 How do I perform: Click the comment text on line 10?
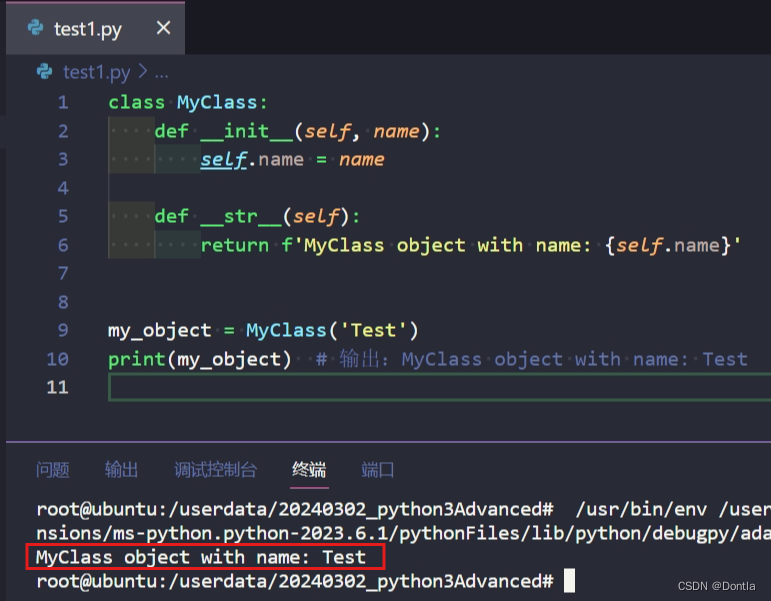(532, 360)
